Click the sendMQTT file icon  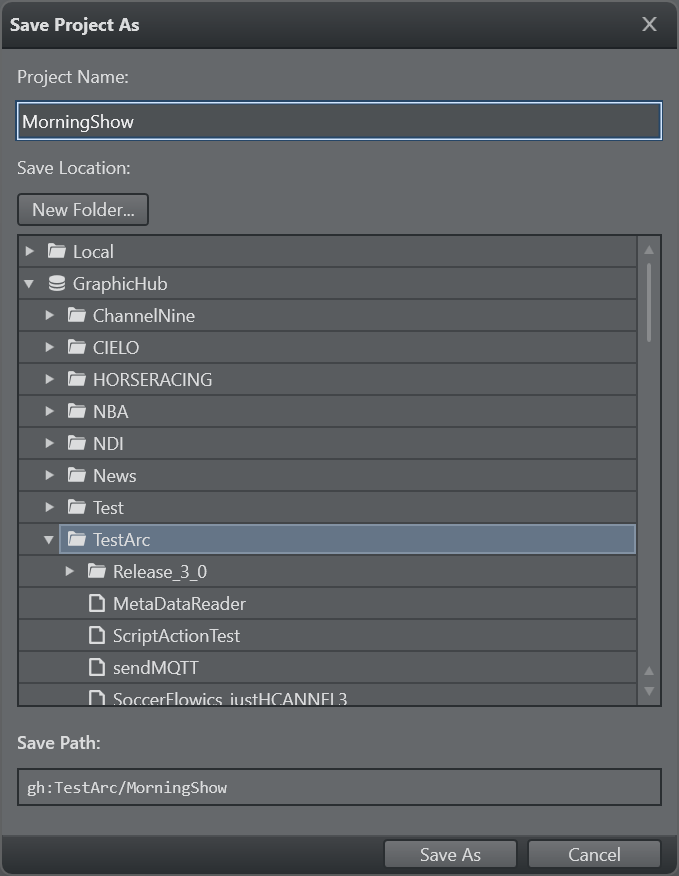(97, 668)
